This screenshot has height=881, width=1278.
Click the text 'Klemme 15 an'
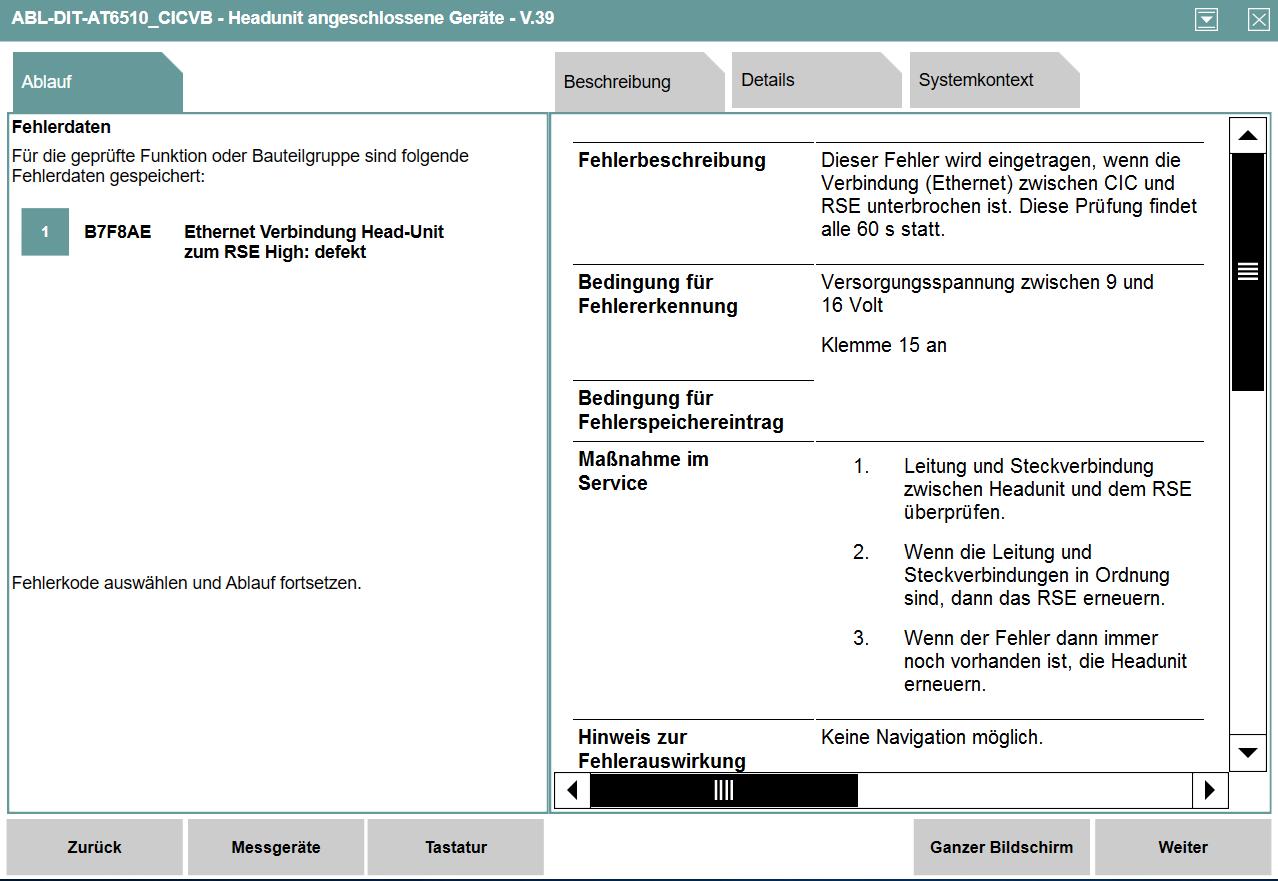click(x=884, y=345)
